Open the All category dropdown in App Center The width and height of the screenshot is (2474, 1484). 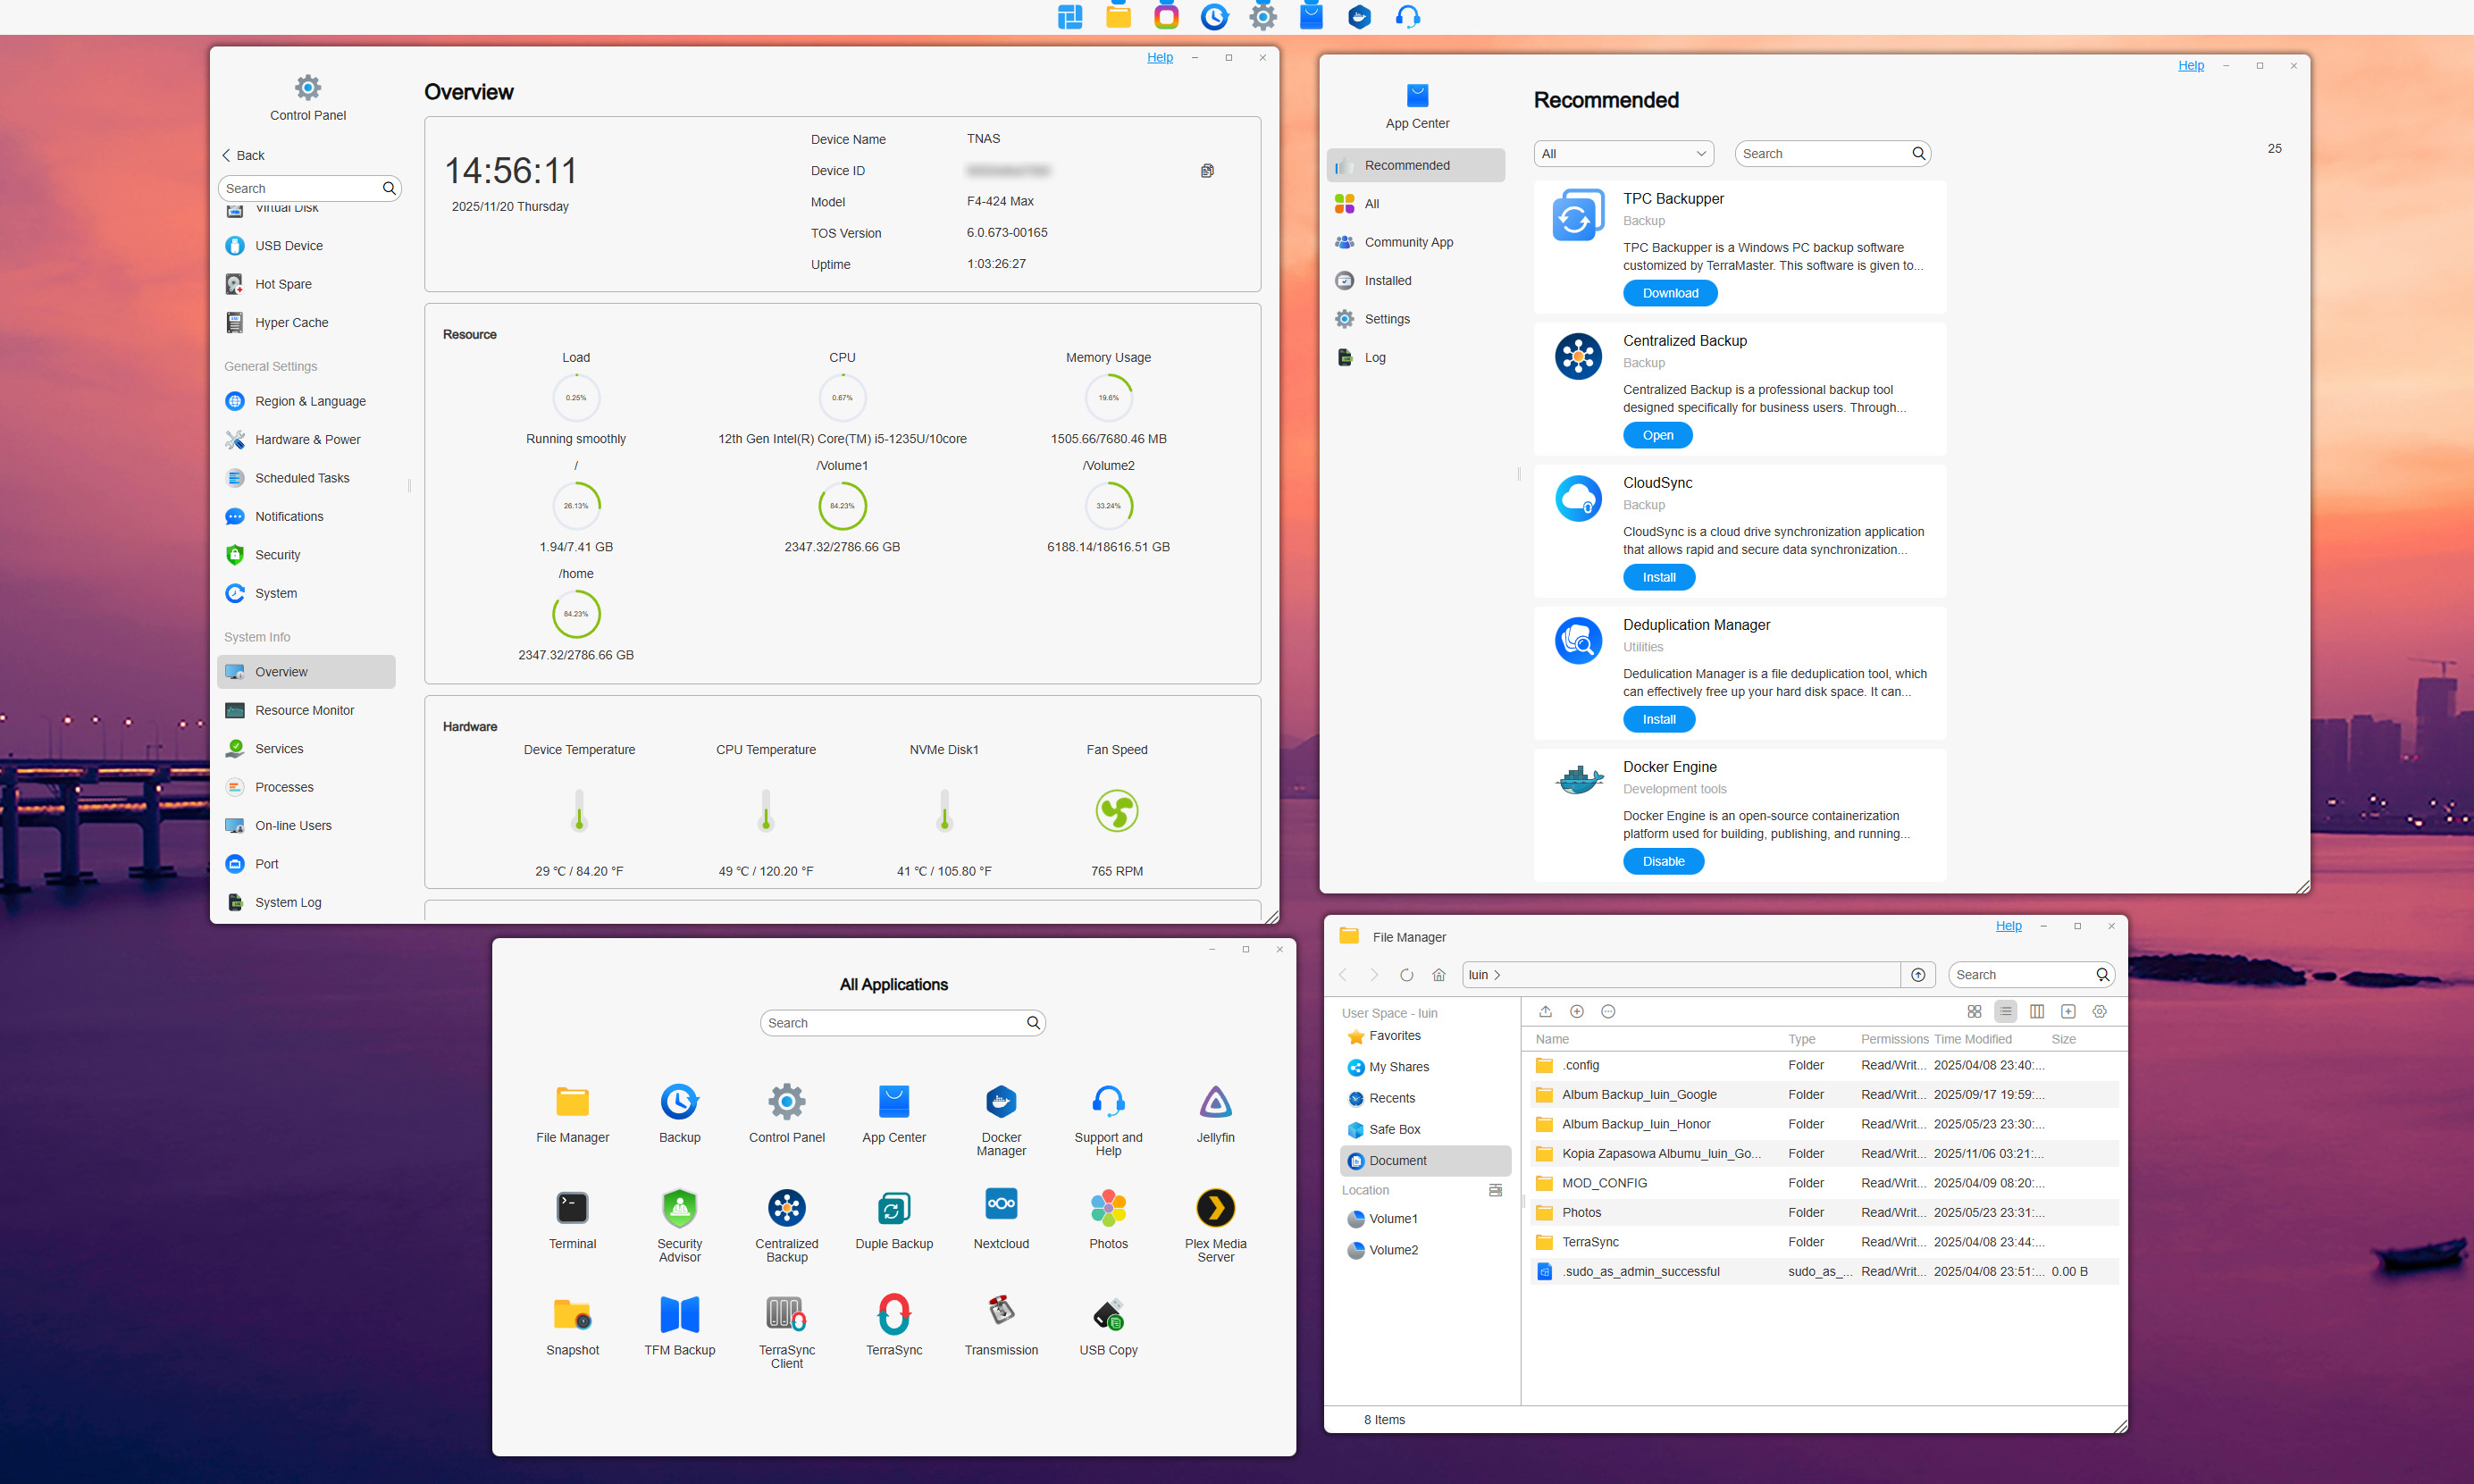(x=1623, y=154)
